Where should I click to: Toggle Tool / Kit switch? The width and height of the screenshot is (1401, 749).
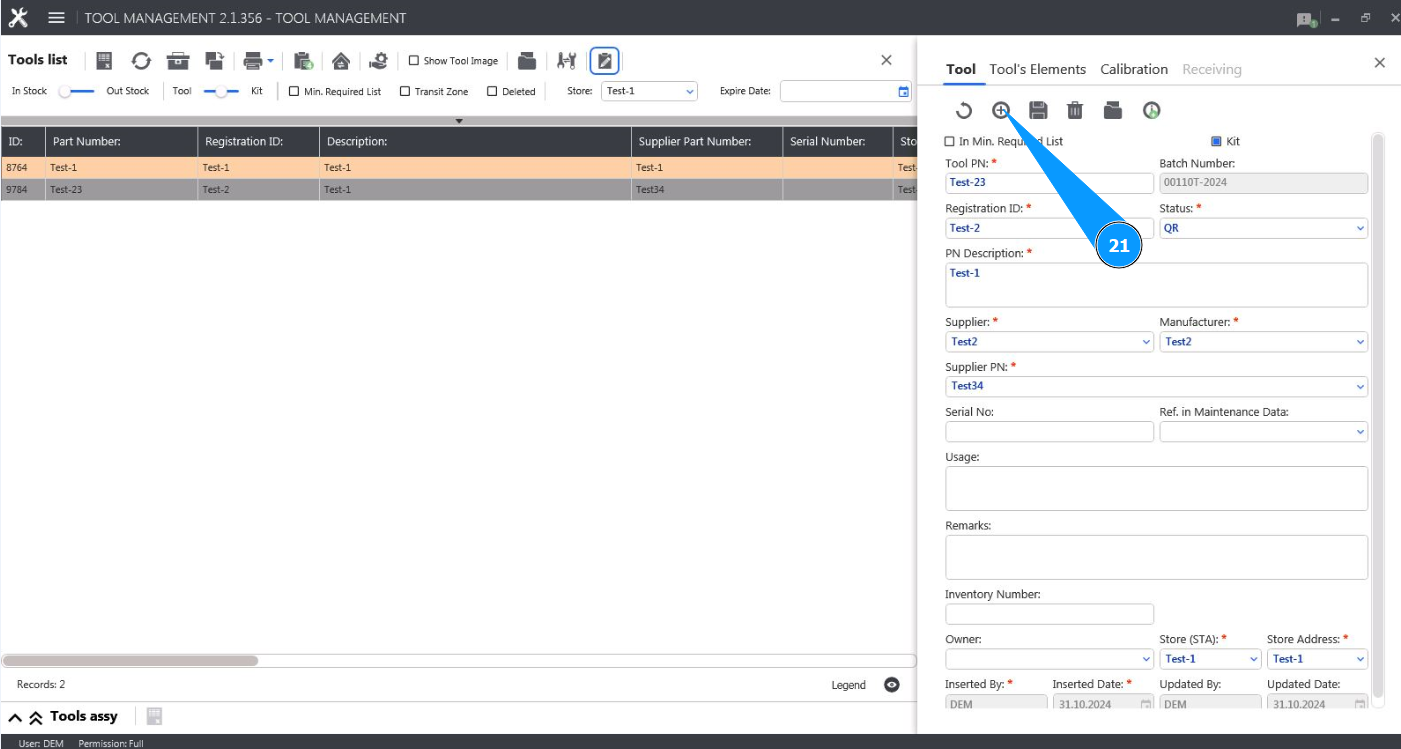click(x=221, y=91)
